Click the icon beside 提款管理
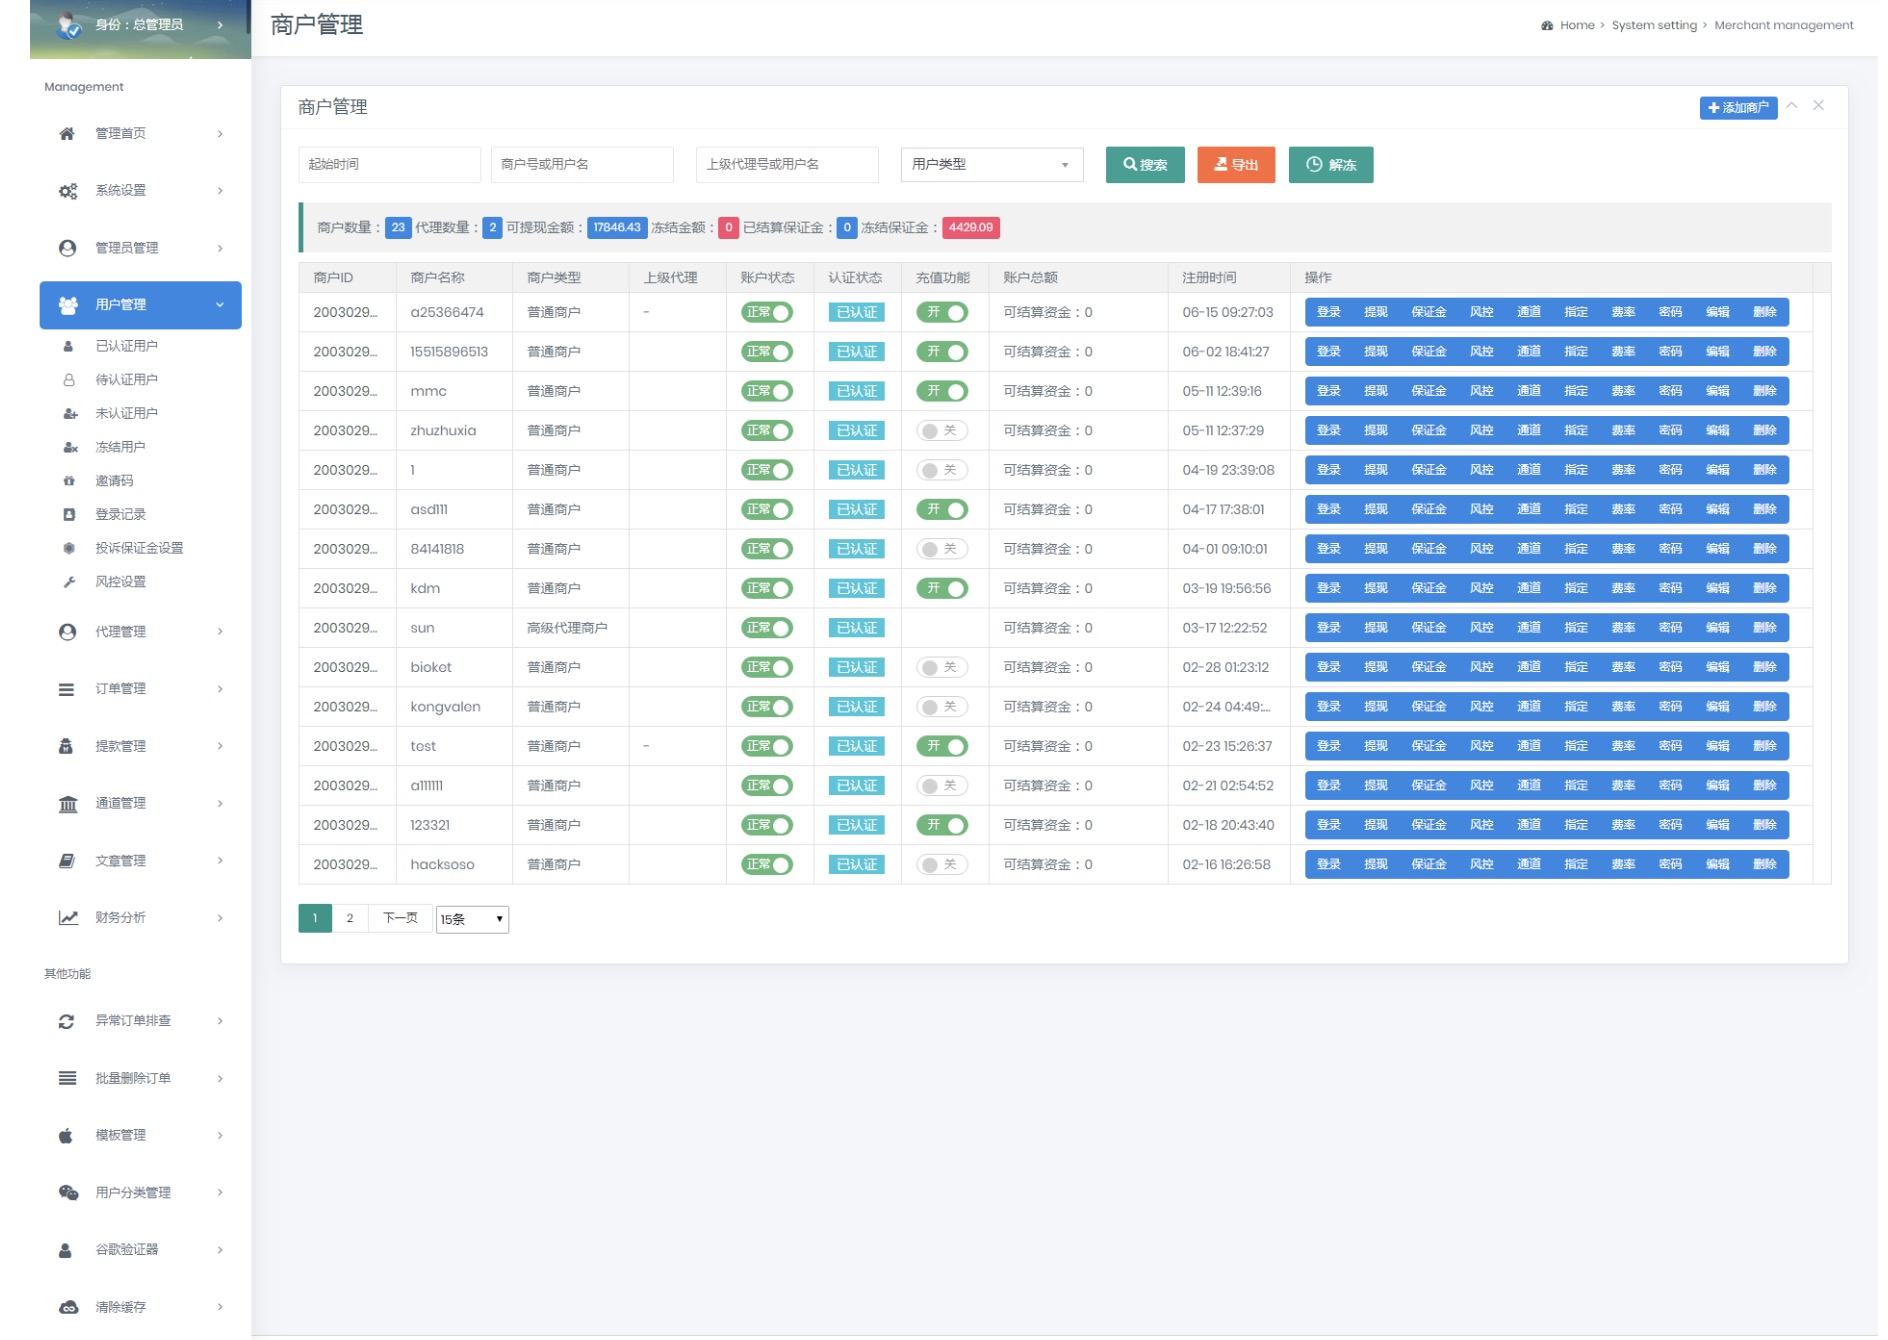This screenshot has width=1888, height=1340. (x=66, y=746)
